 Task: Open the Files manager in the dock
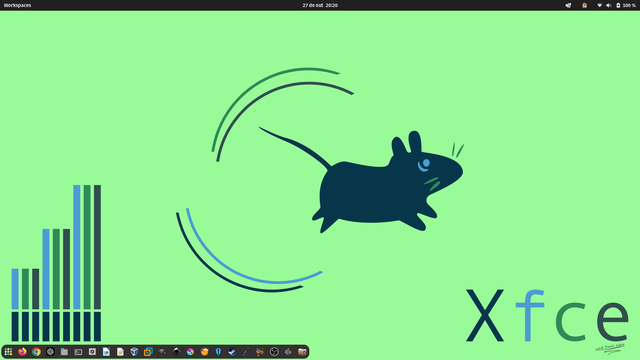point(64,351)
